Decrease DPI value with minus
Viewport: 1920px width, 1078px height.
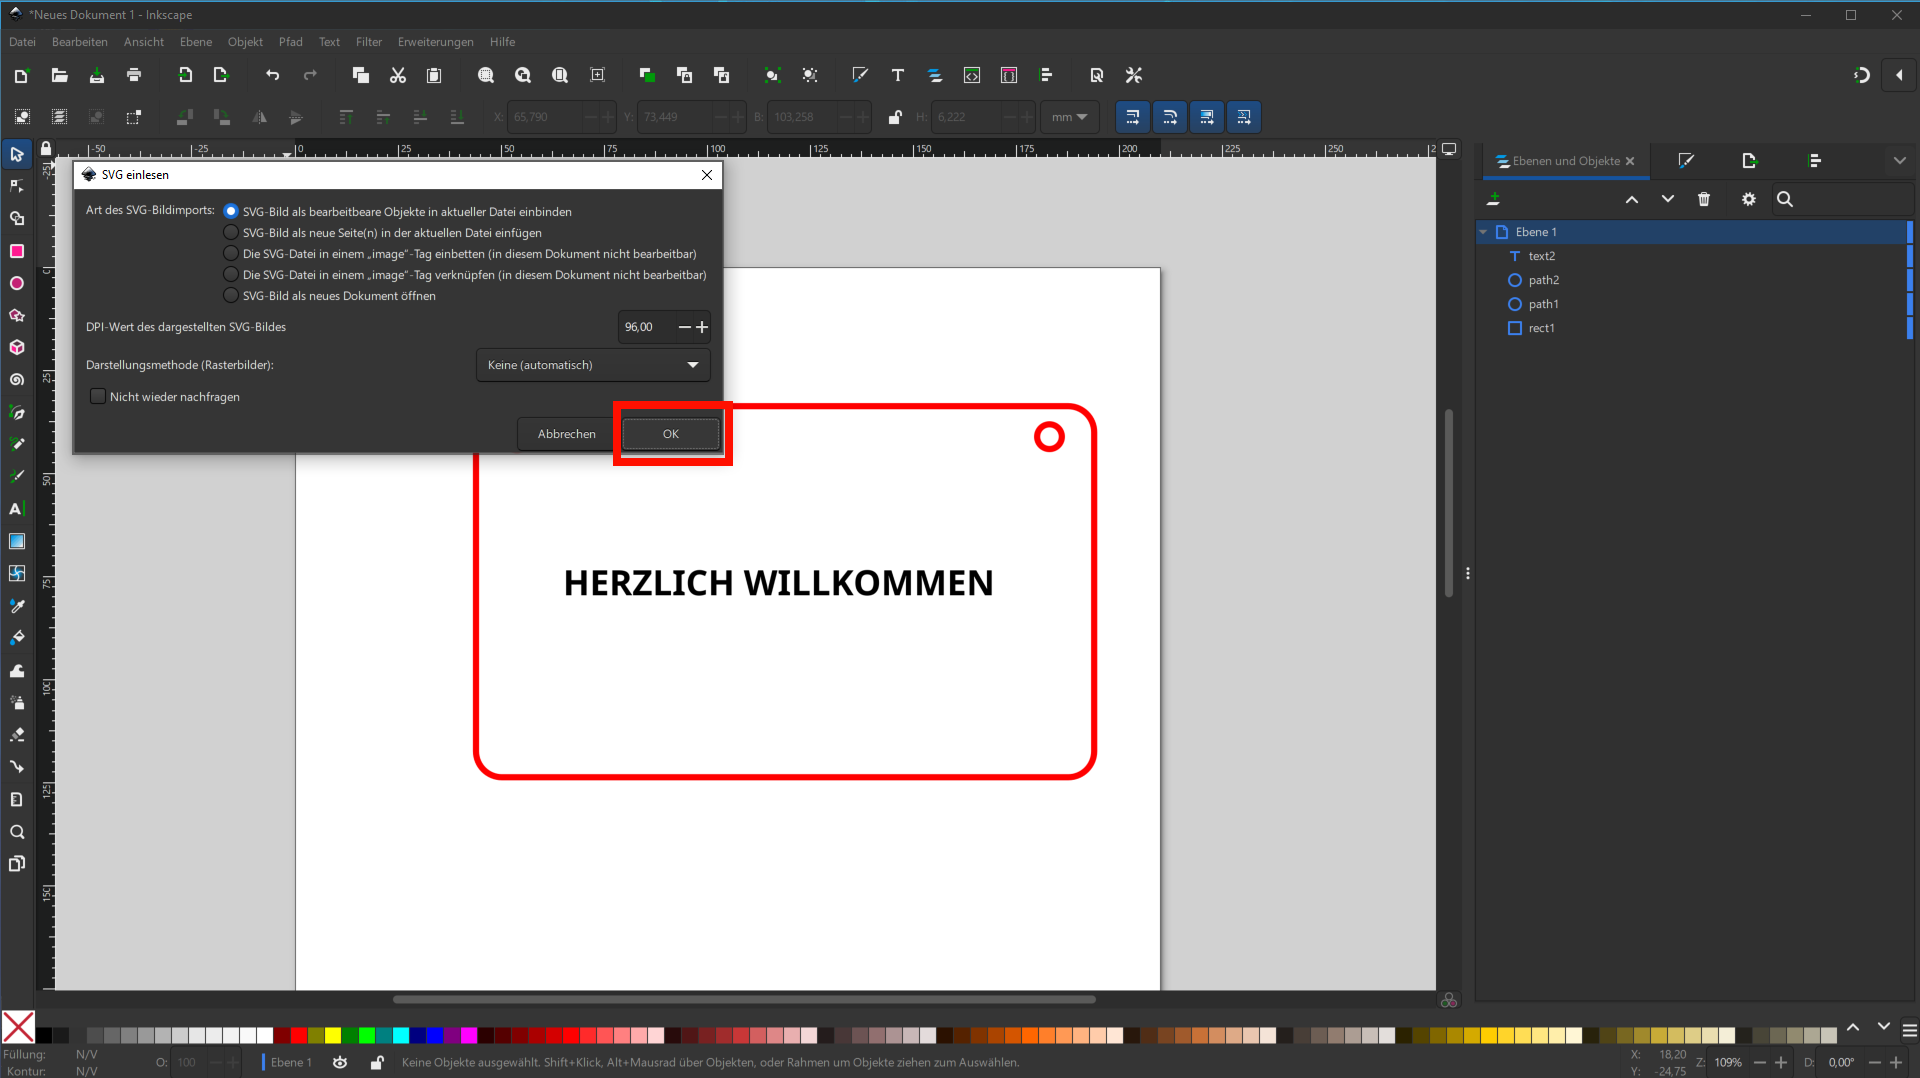point(685,327)
